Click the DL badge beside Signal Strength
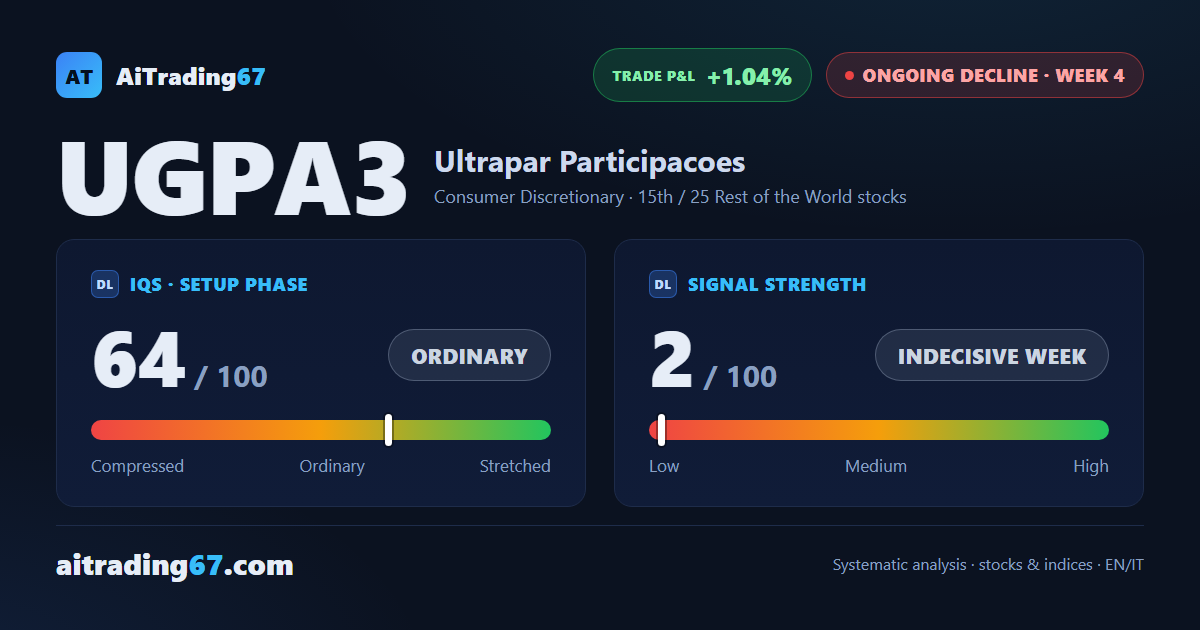Image resolution: width=1200 pixels, height=630 pixels. pos(663,285)
